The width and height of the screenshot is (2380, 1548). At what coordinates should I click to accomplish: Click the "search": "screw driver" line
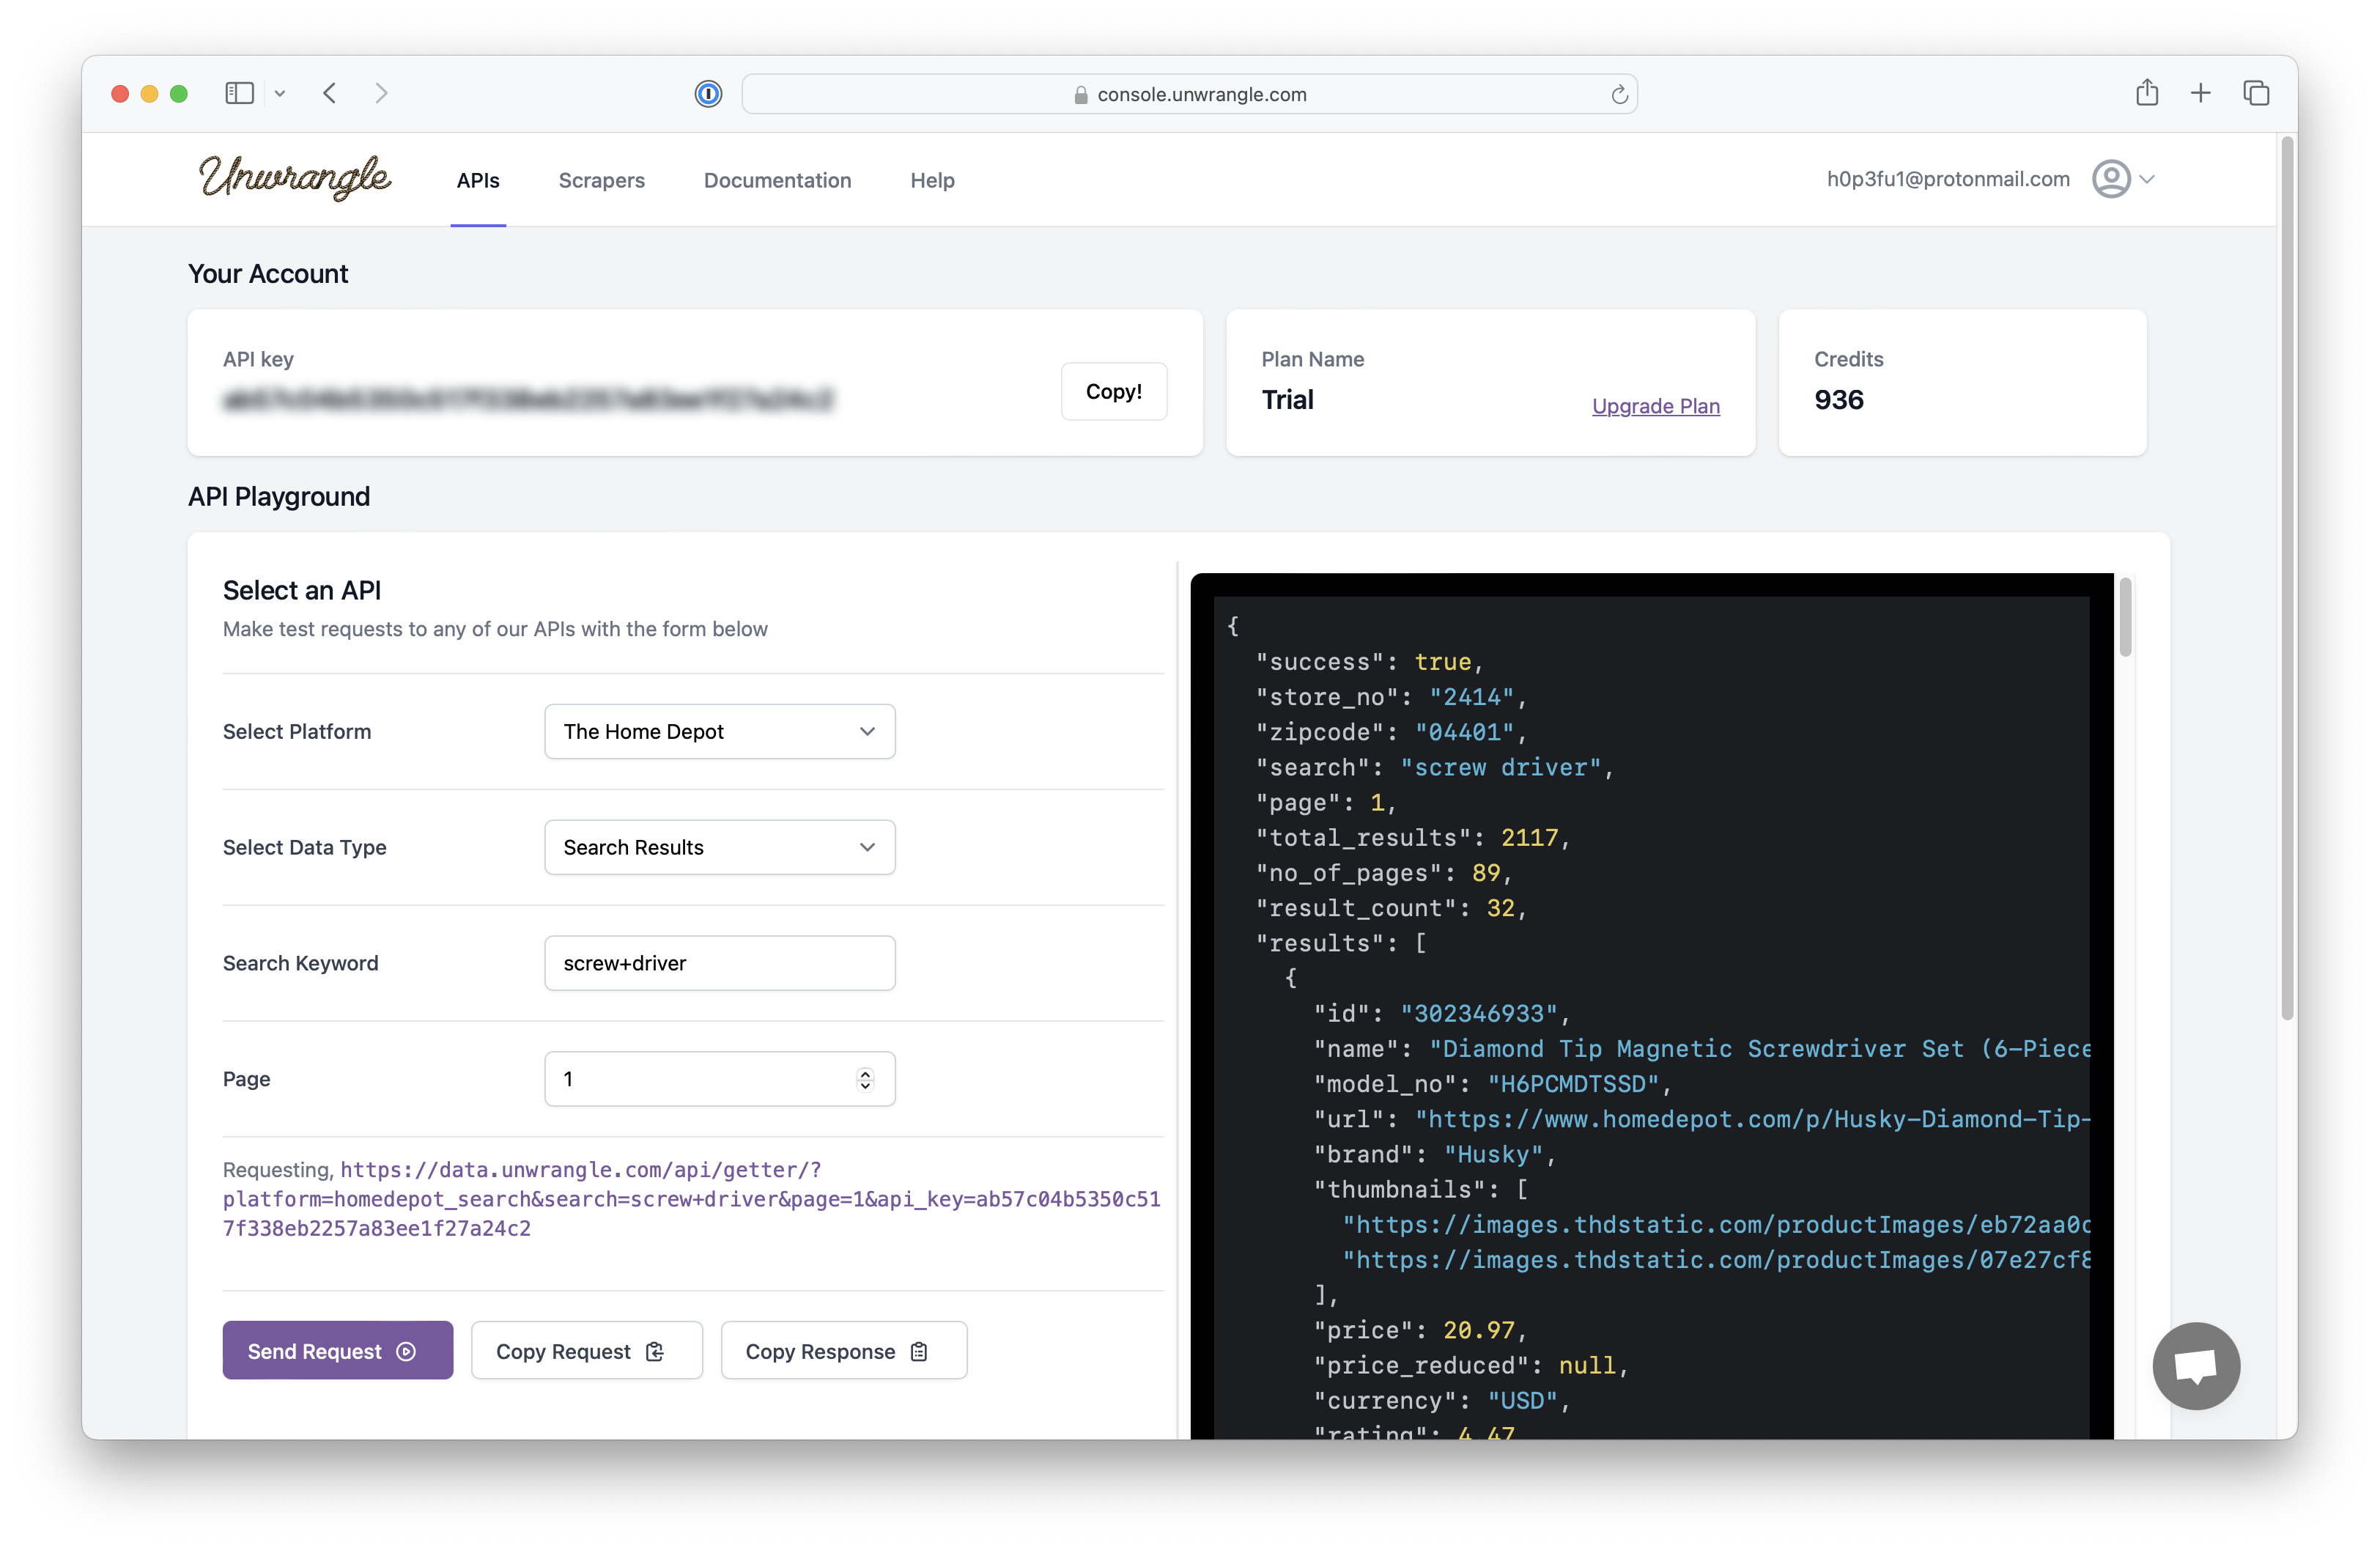click(x=1434, y=767)
